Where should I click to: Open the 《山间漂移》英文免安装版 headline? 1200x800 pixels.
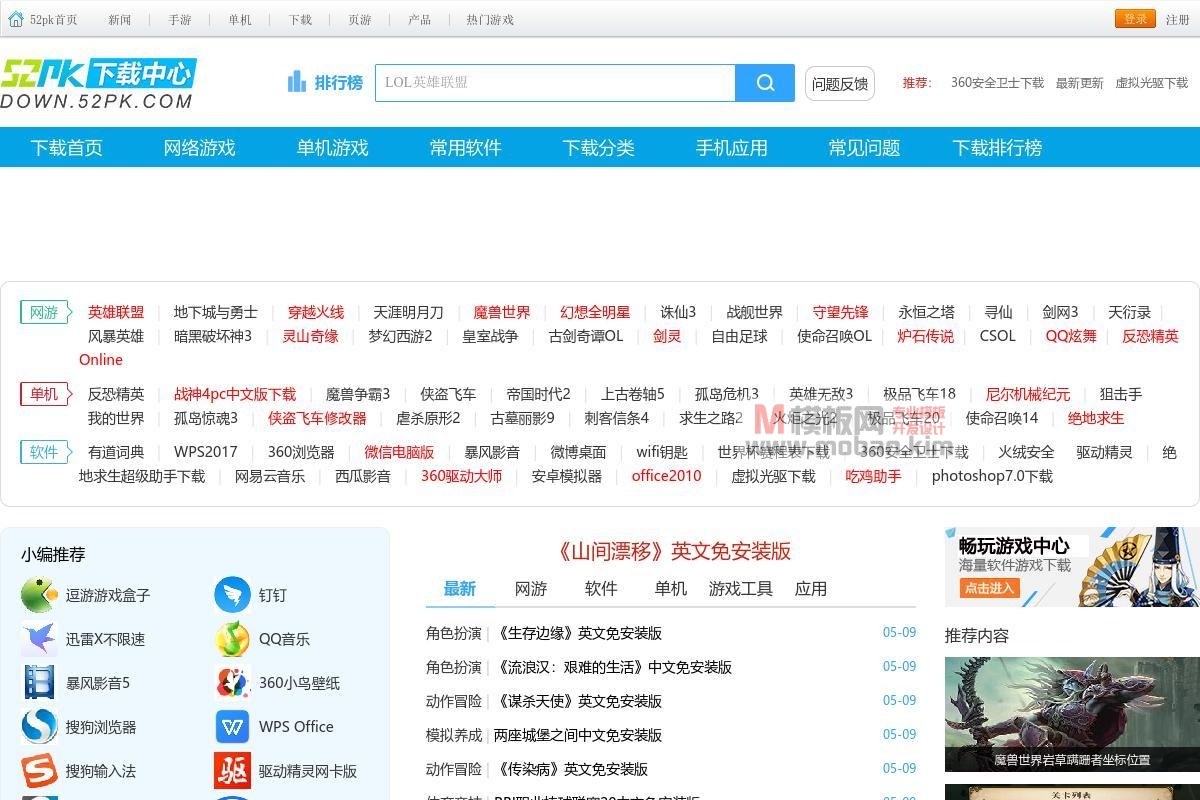click(671, 551)
